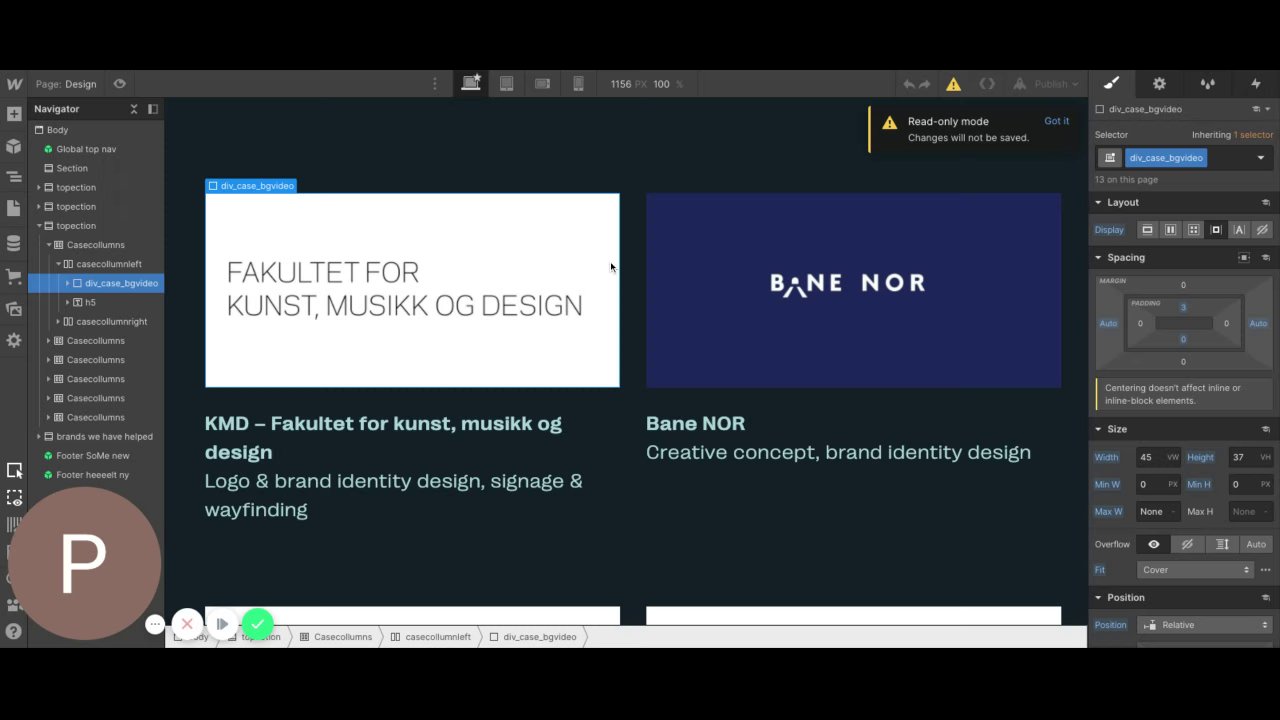Select brands we have helped section
The height and width of the screenshot is (720, 1280).
[104, 437]
